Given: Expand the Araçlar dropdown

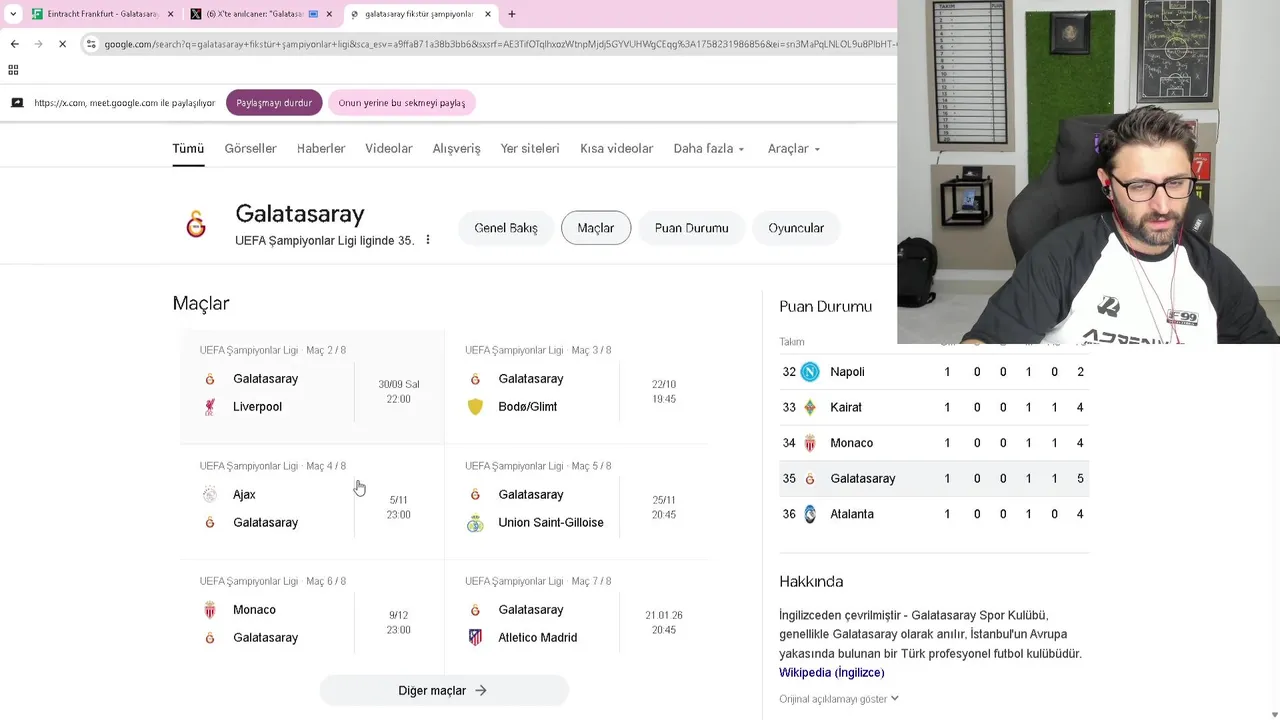Looking at the screenshot, I should tap(794, 148).
